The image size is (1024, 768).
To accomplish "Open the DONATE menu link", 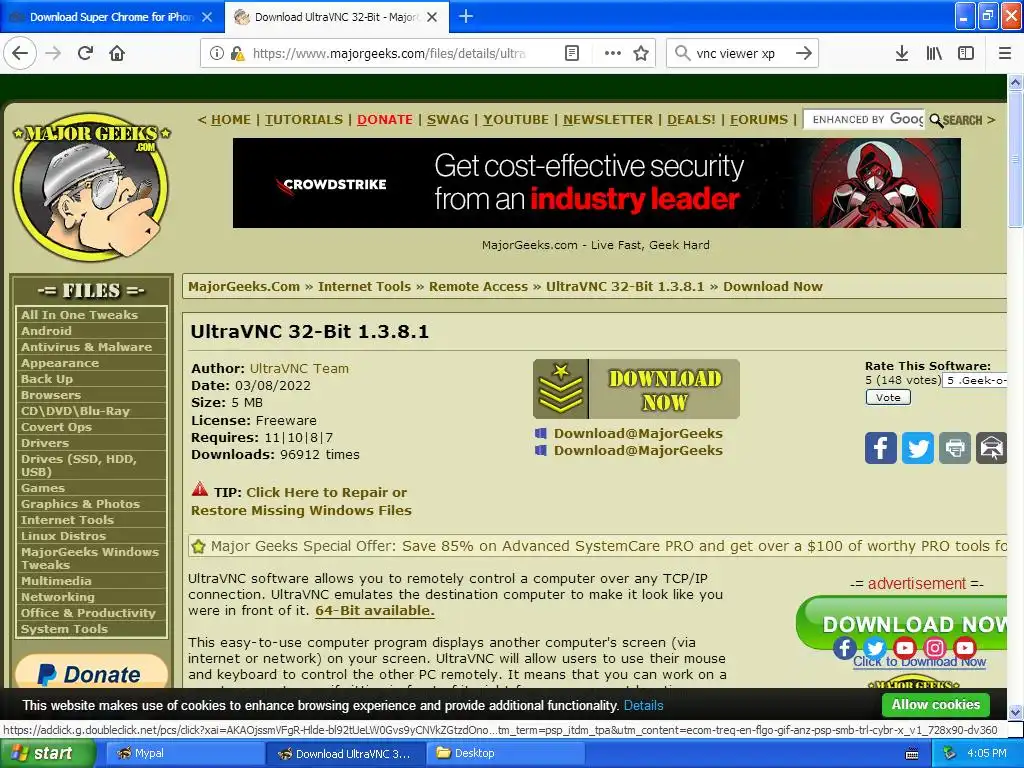I will point(385,120).
